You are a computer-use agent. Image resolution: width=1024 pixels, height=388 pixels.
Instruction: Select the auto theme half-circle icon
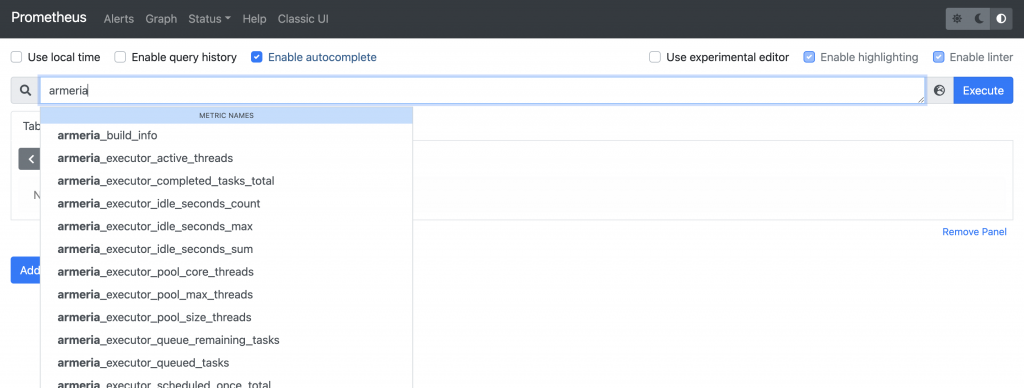[x=1001, y=19]
